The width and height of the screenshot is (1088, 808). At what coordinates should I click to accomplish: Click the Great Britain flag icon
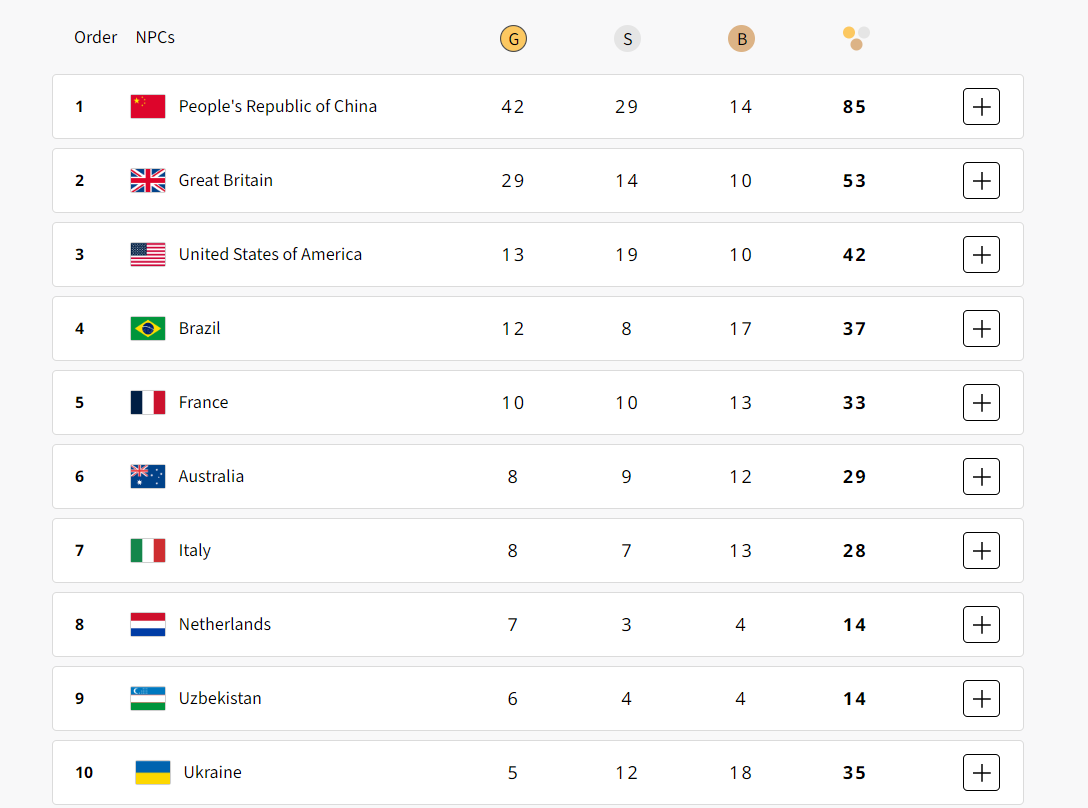pyautogui.click(x=148, y=180)
